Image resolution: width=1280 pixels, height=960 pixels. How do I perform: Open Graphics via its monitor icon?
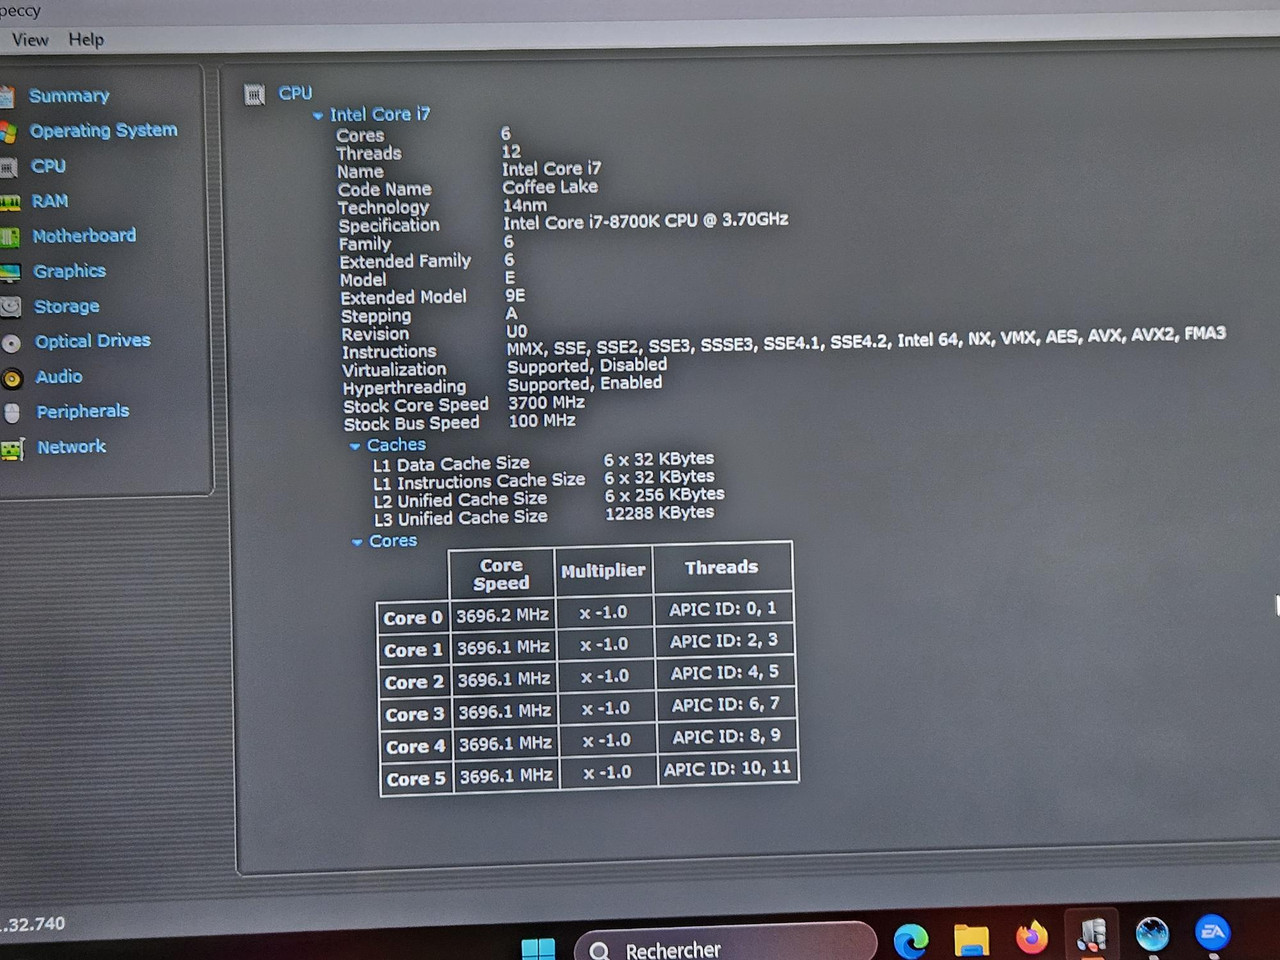(10, 272)
